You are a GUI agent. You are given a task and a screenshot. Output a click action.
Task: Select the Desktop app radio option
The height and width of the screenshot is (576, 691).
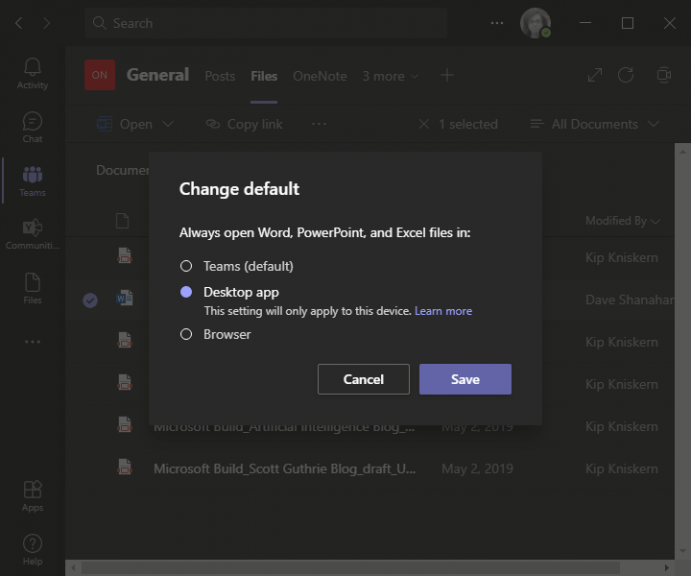tap(186, 292)
